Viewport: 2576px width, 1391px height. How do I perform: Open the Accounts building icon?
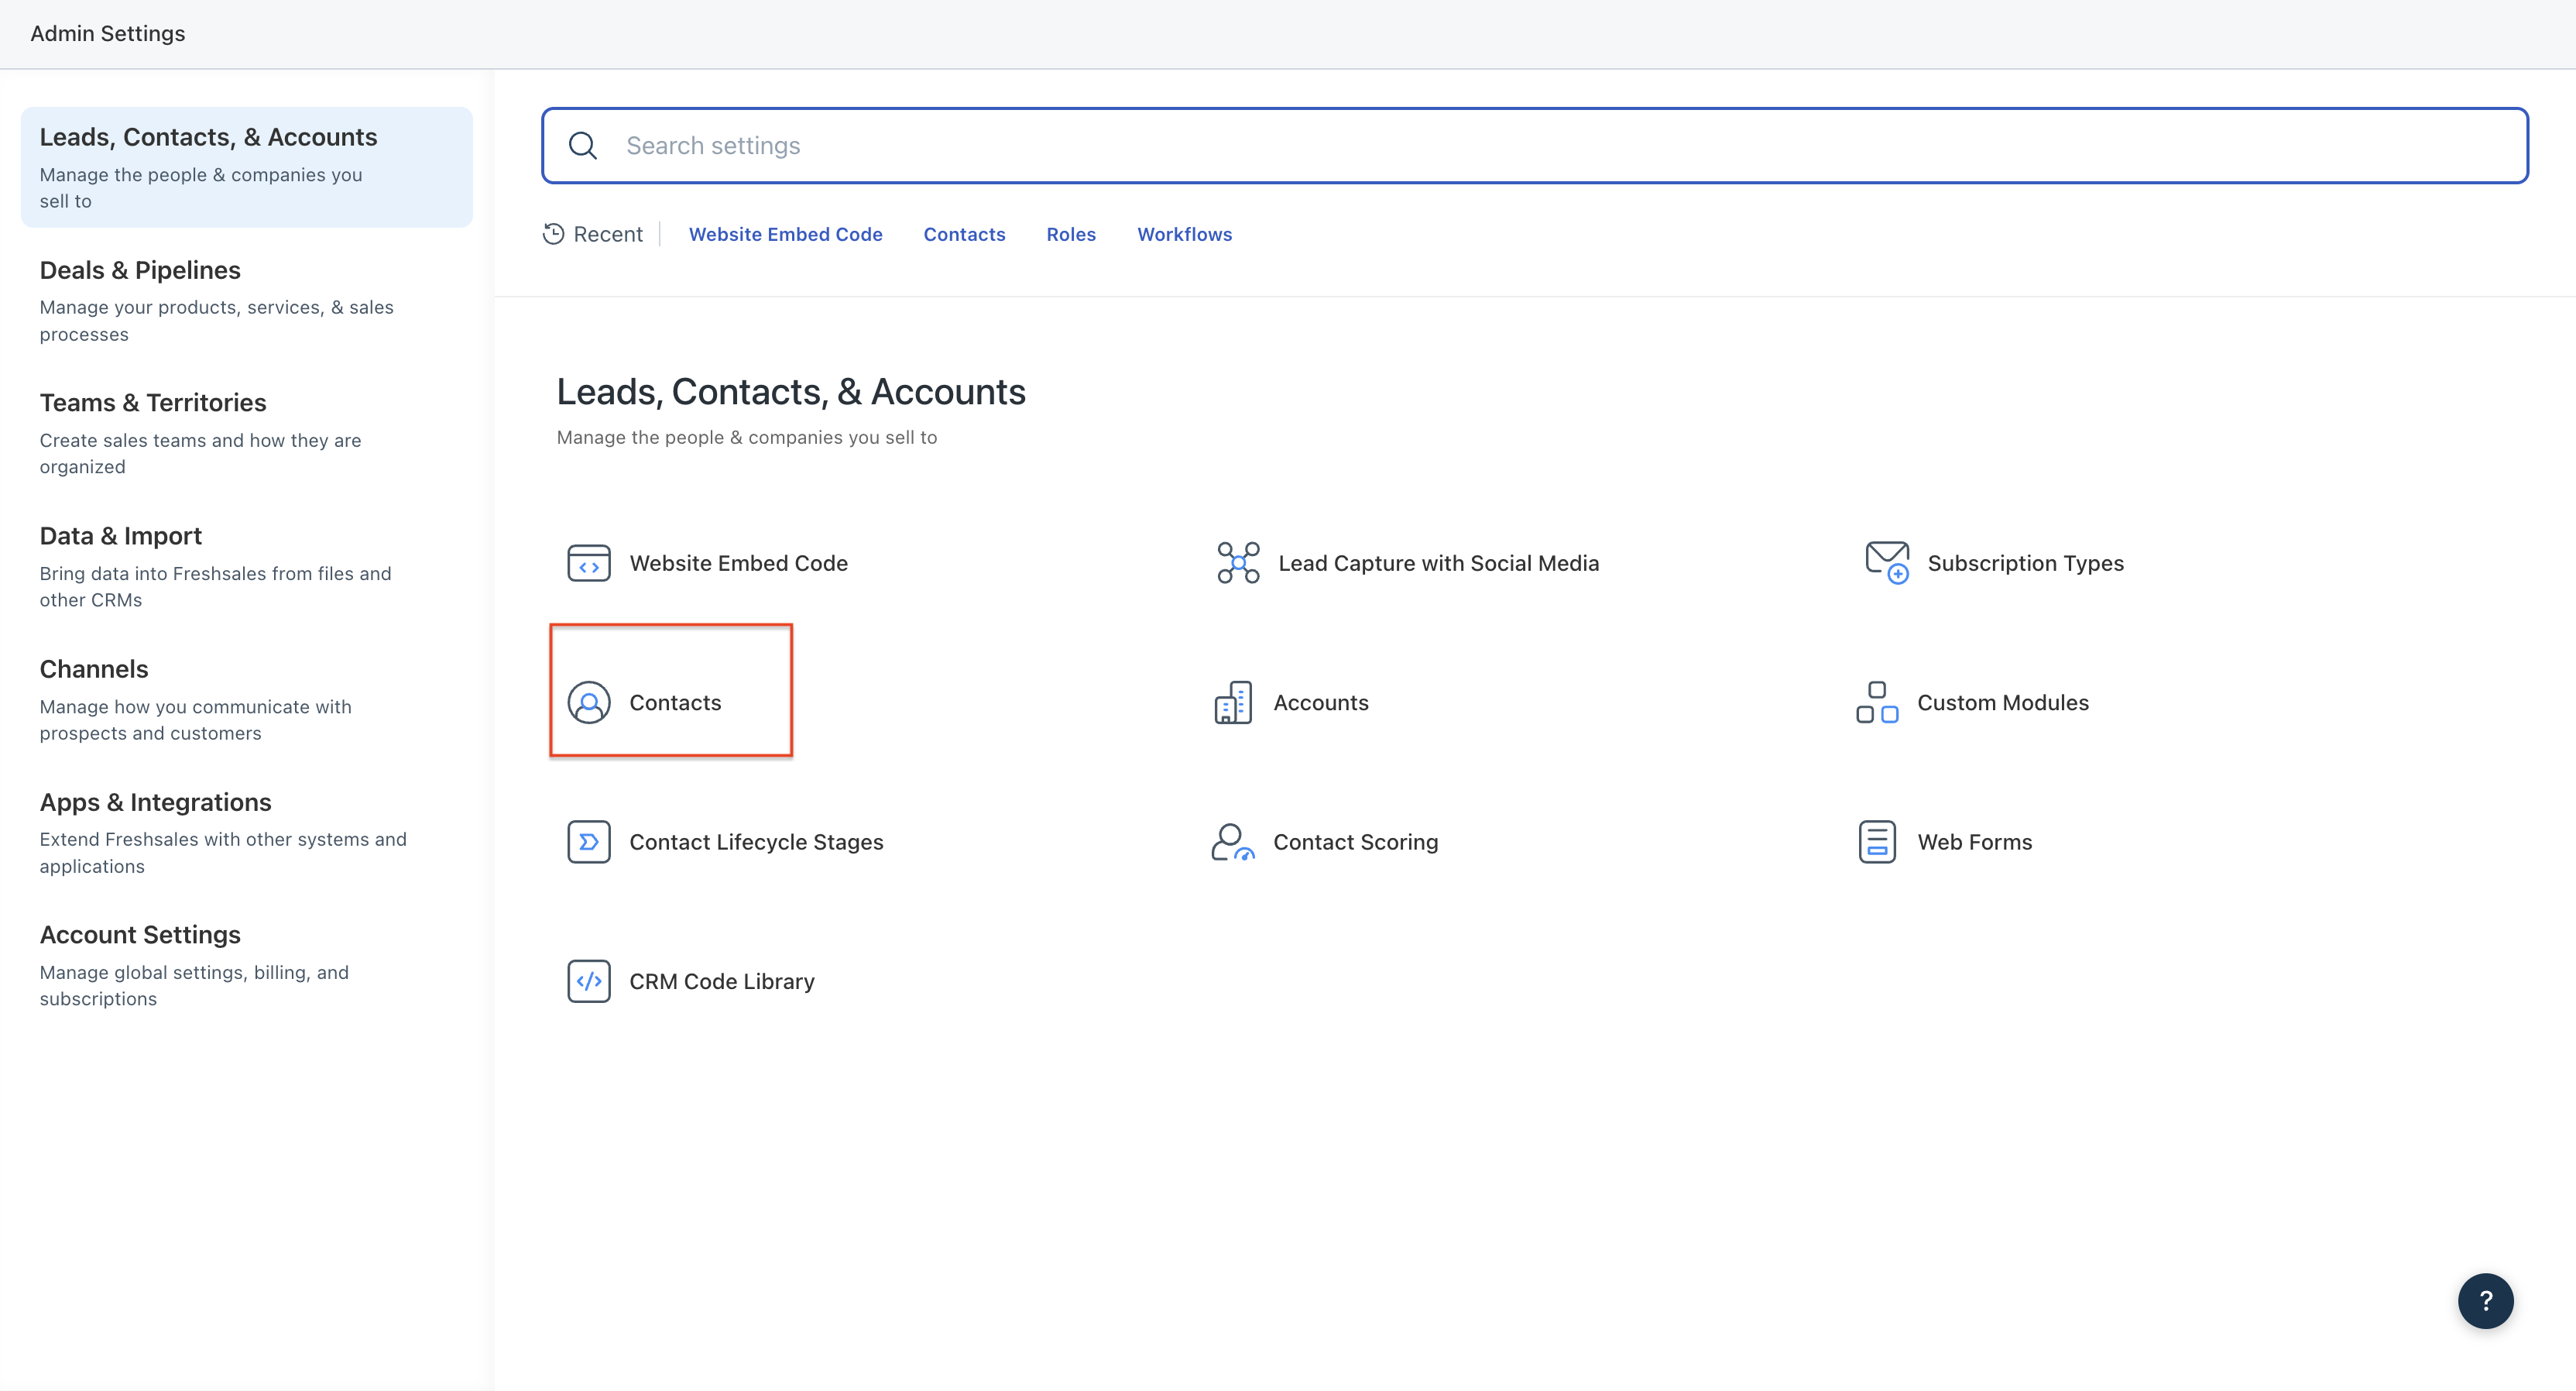pos(1233,702)
